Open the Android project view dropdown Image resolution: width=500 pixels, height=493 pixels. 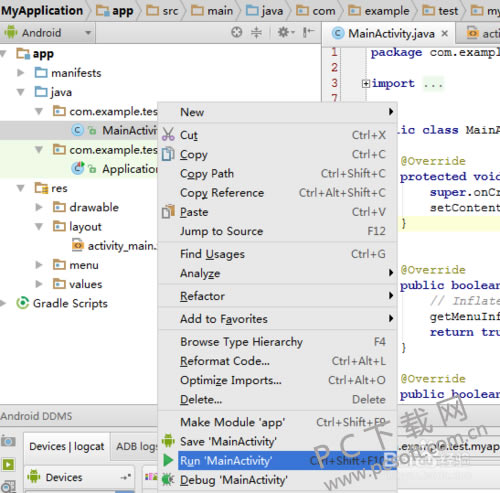tap(48, 33)
